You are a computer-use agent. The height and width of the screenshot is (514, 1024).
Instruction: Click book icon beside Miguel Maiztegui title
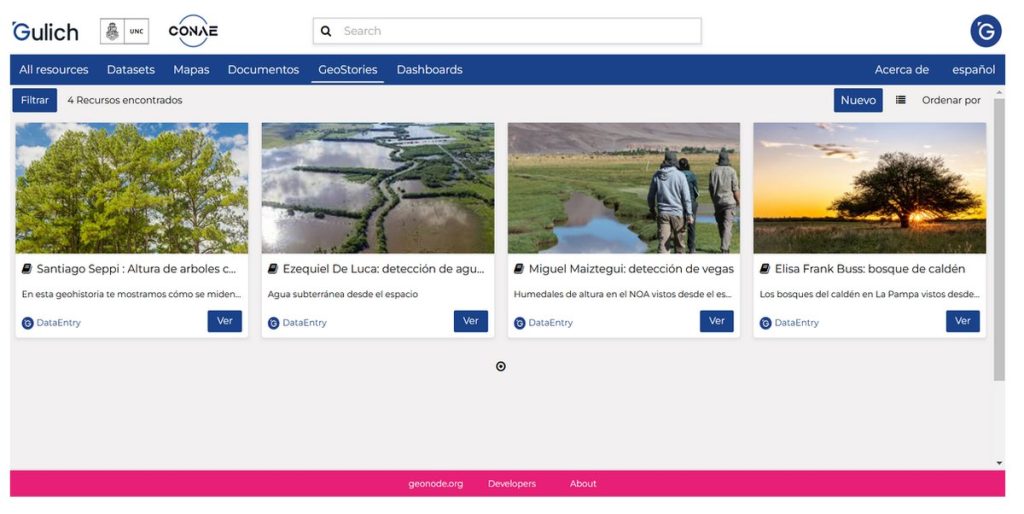pos(519,268)
